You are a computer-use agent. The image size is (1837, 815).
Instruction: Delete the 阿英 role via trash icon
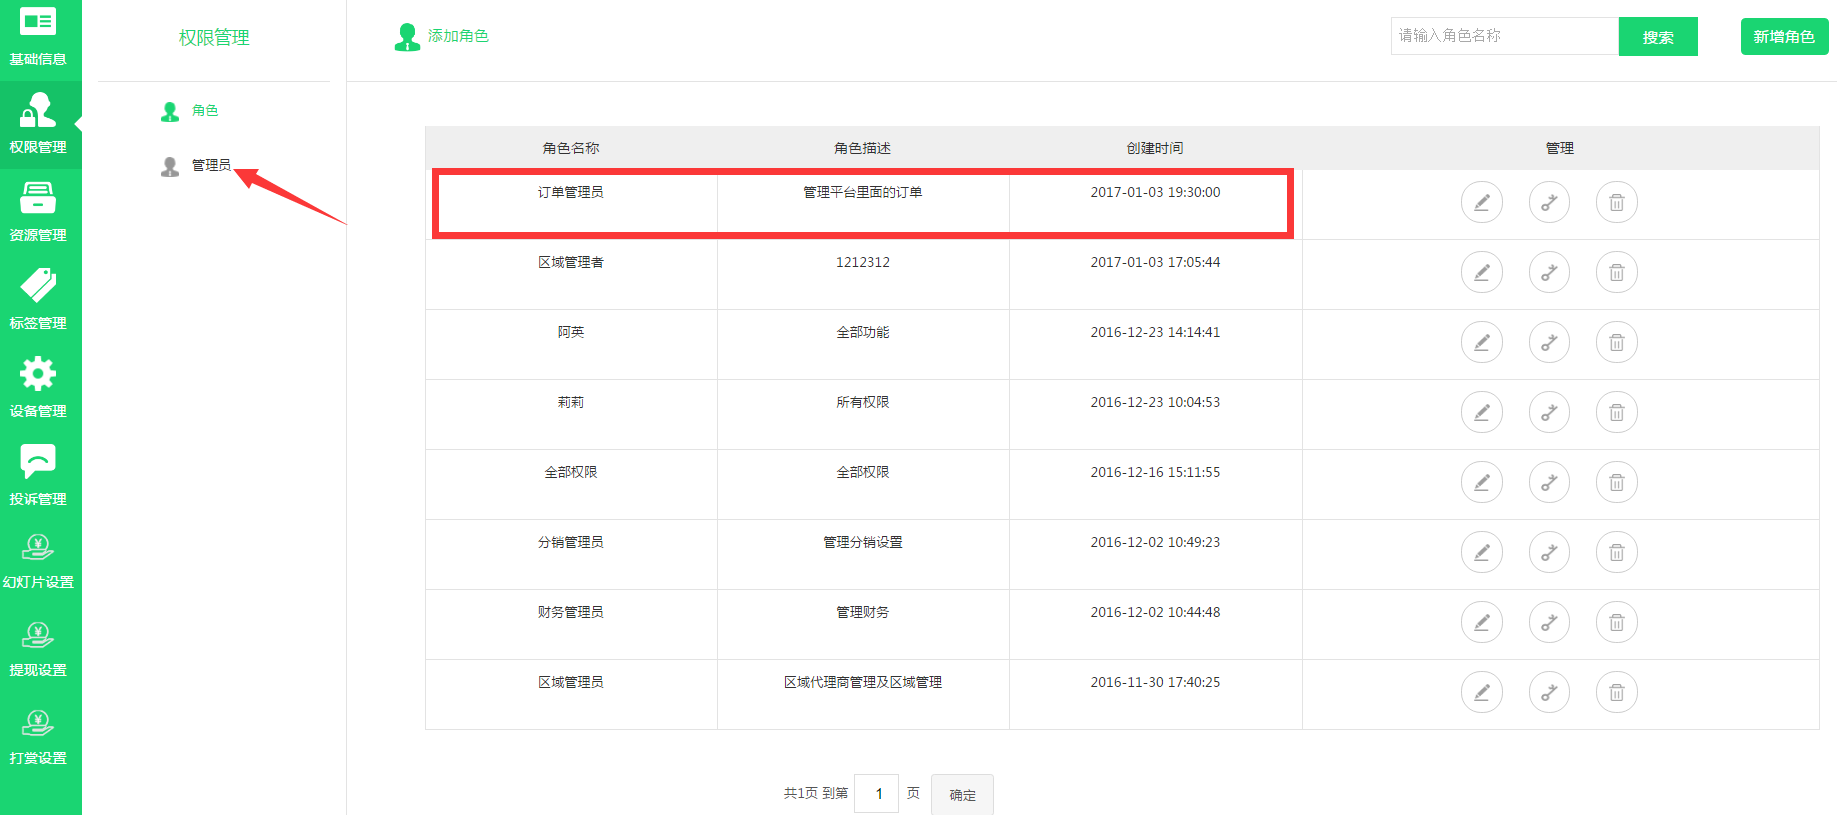click(1616, 343)
